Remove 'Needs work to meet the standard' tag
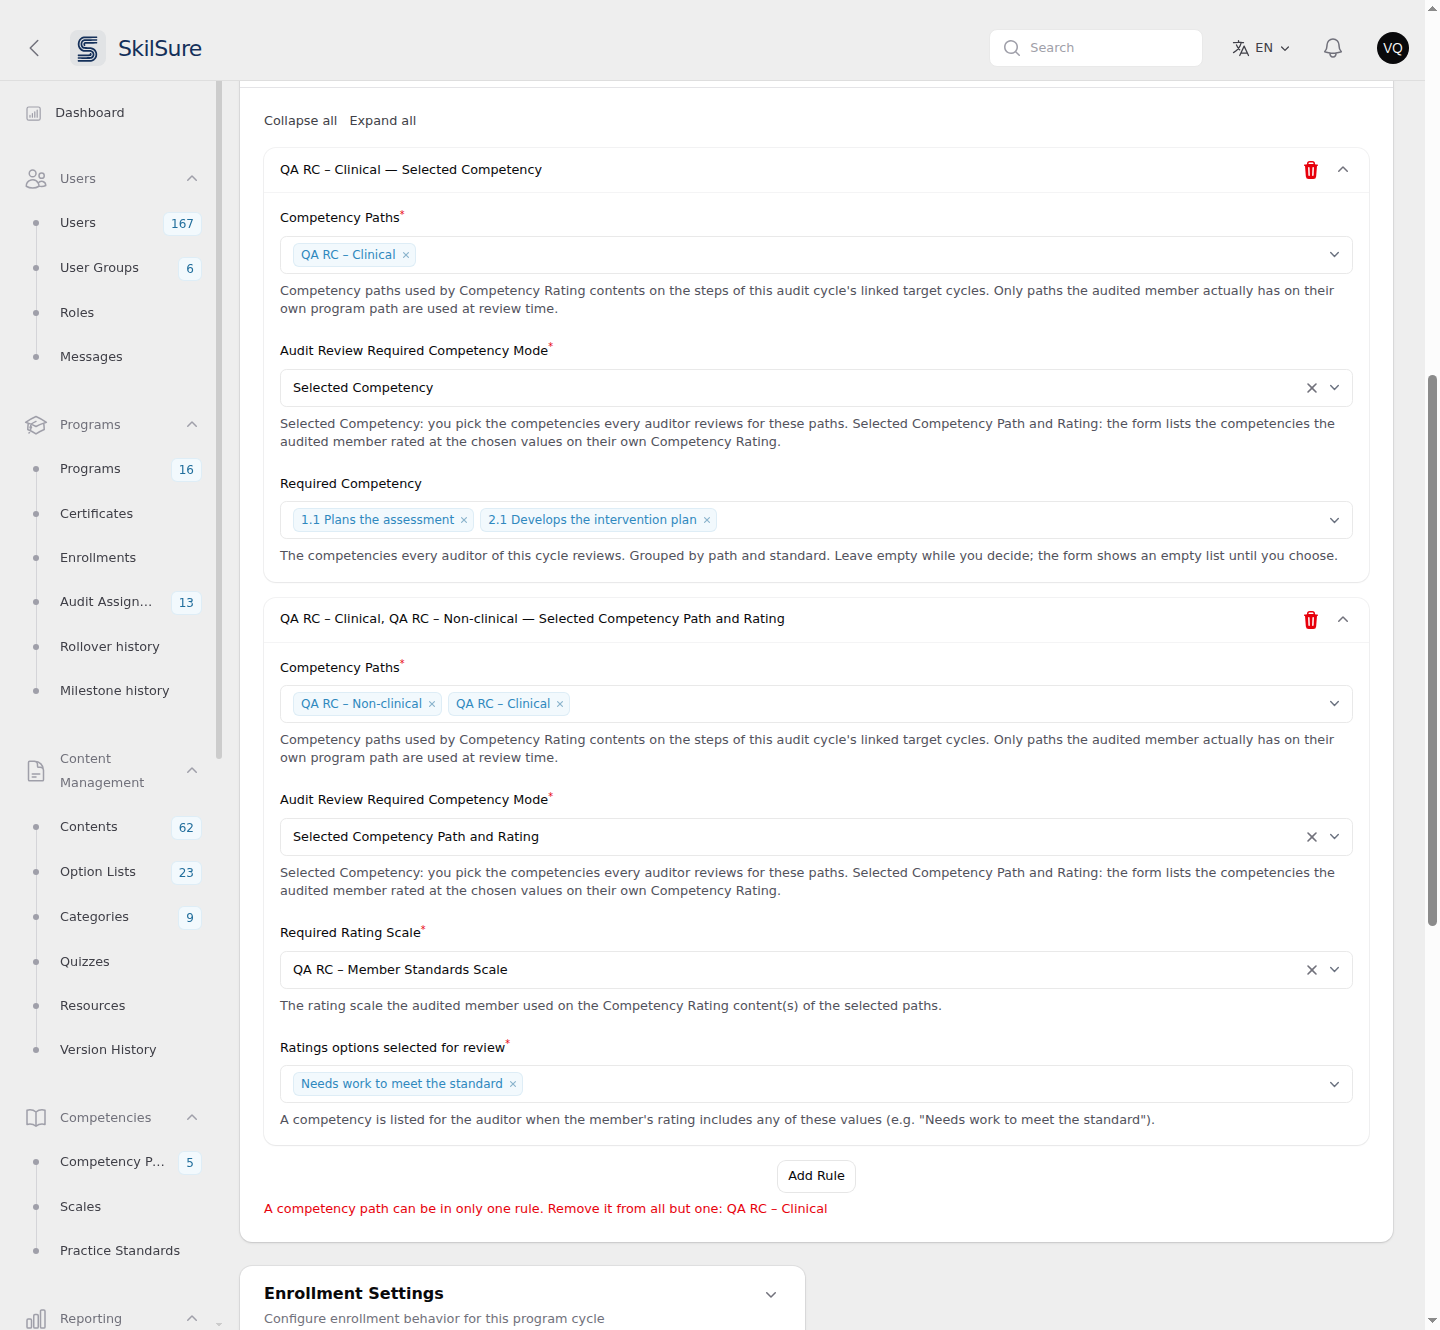 click(513, 1084)
